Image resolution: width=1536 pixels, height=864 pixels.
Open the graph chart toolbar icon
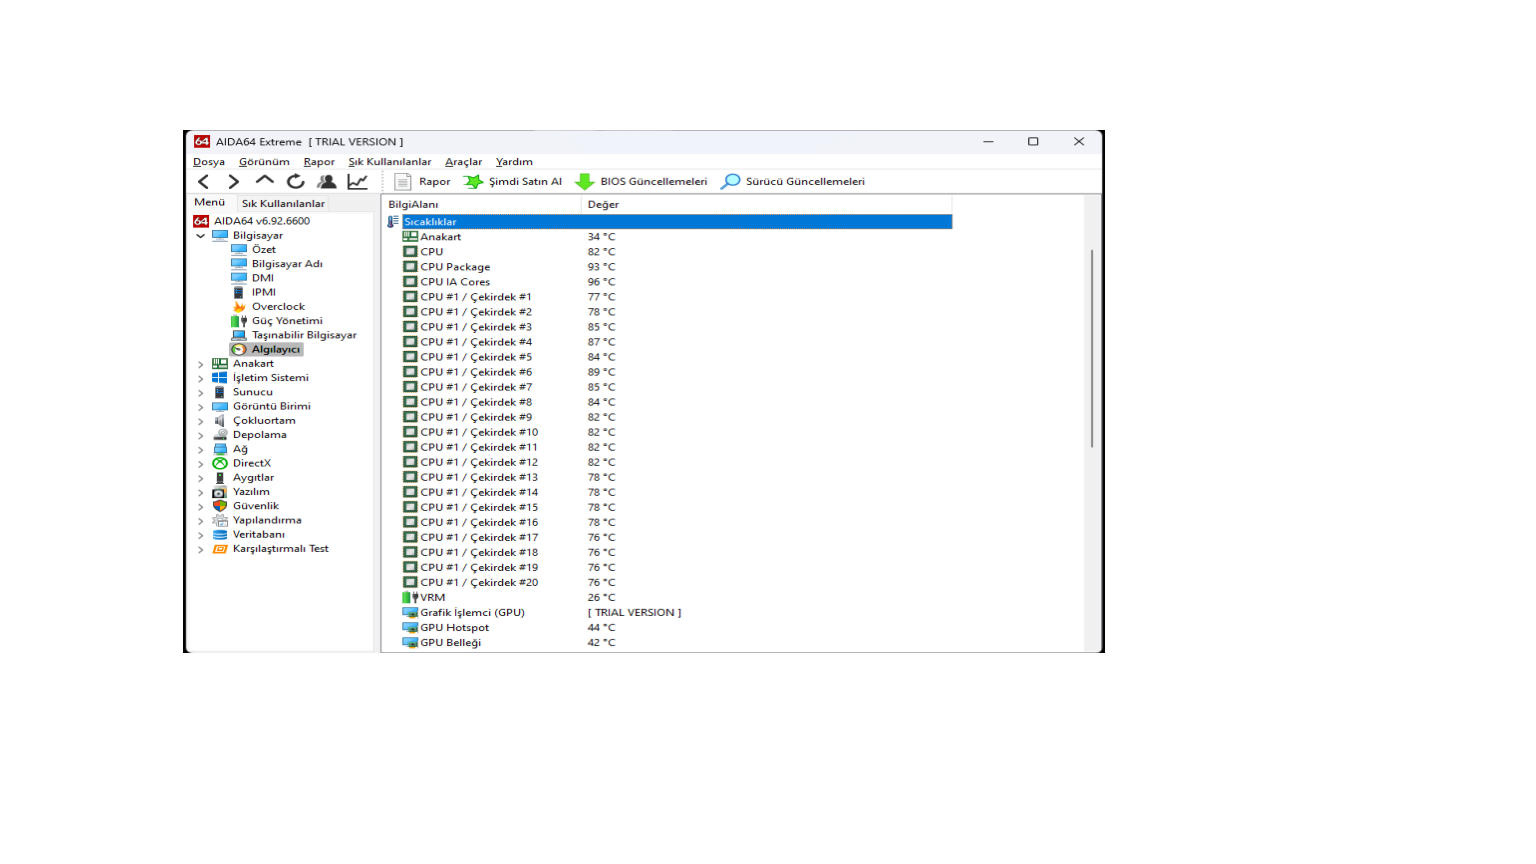(357, 182)
